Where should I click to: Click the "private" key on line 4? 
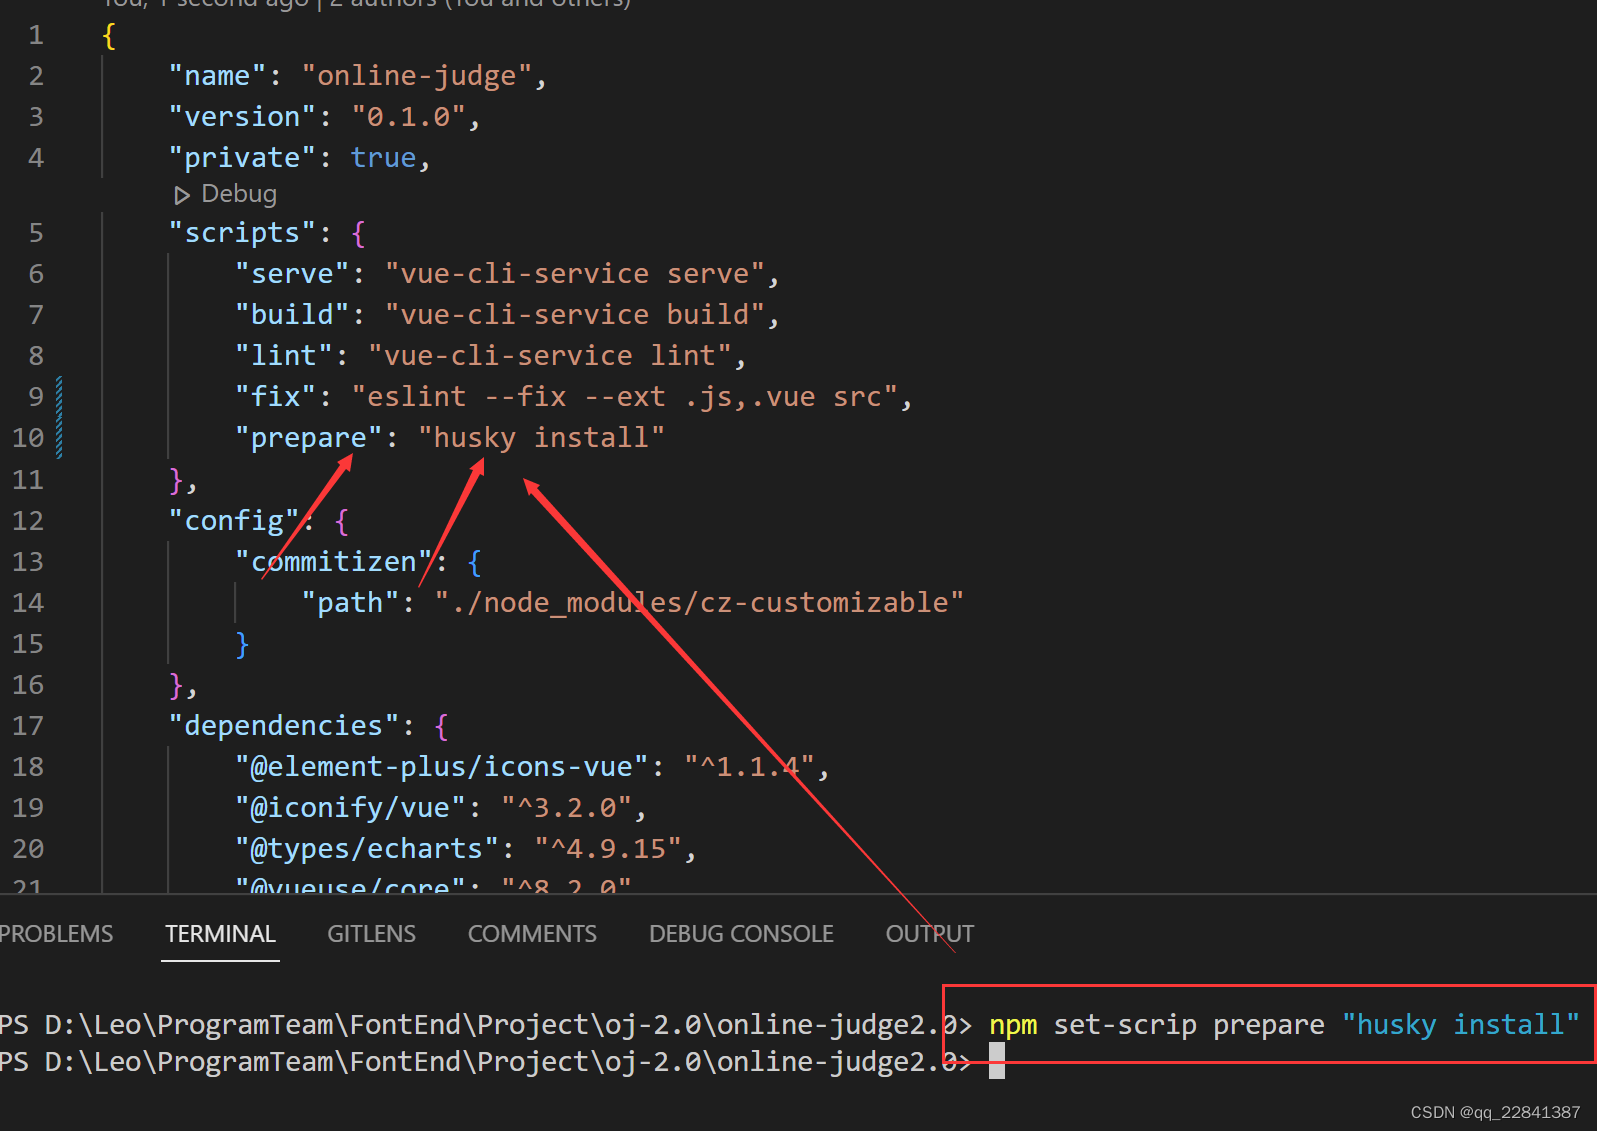[x=242, y=158]
